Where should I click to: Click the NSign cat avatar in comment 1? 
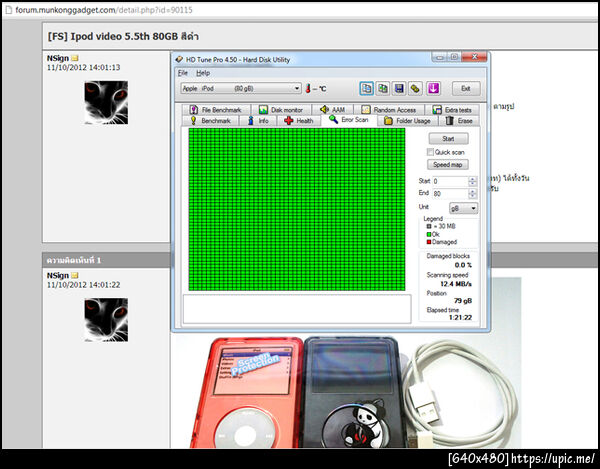[x=106, y=320]
